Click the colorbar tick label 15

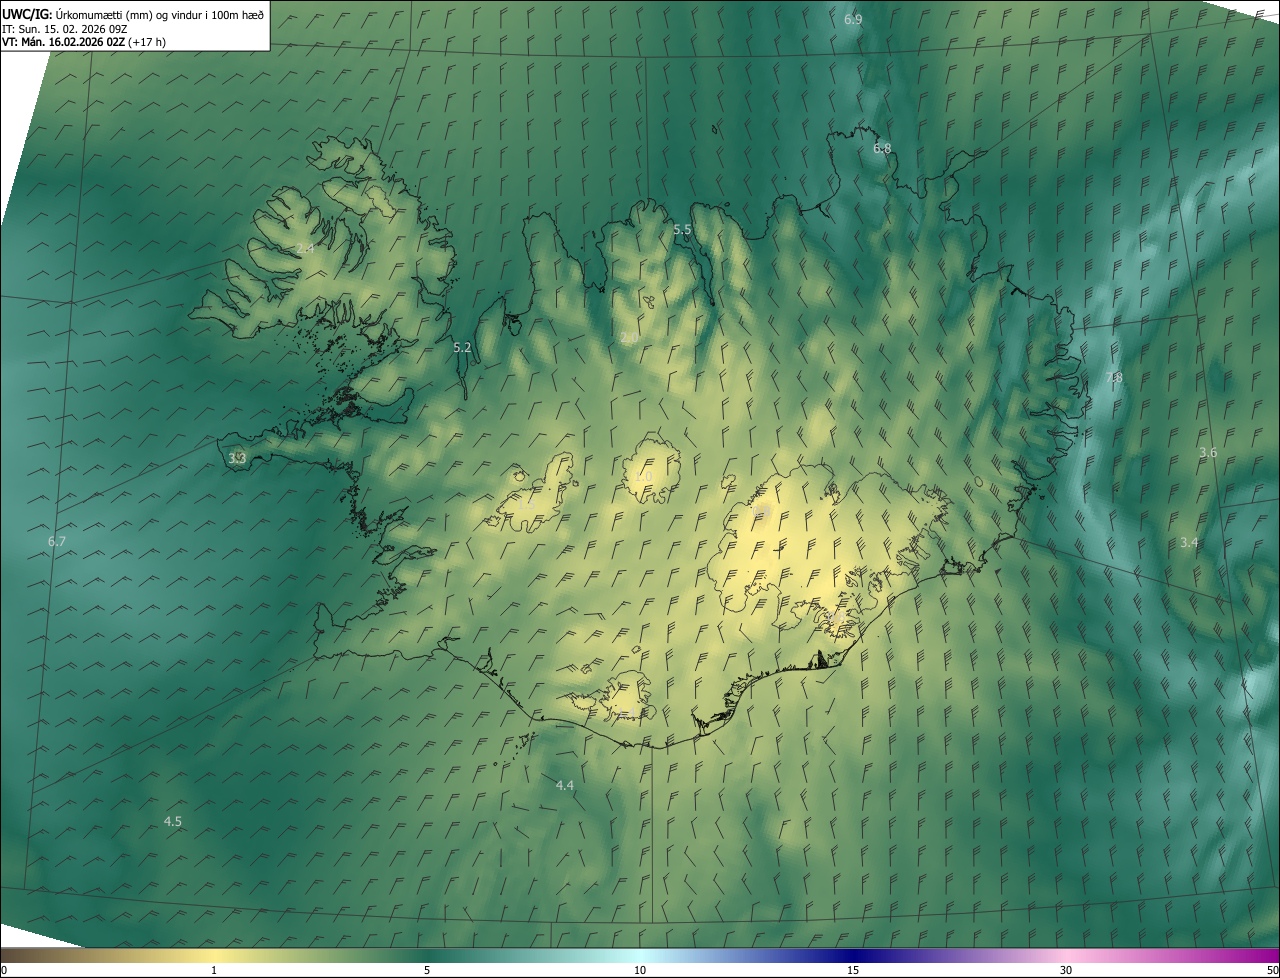coord(853,970)
